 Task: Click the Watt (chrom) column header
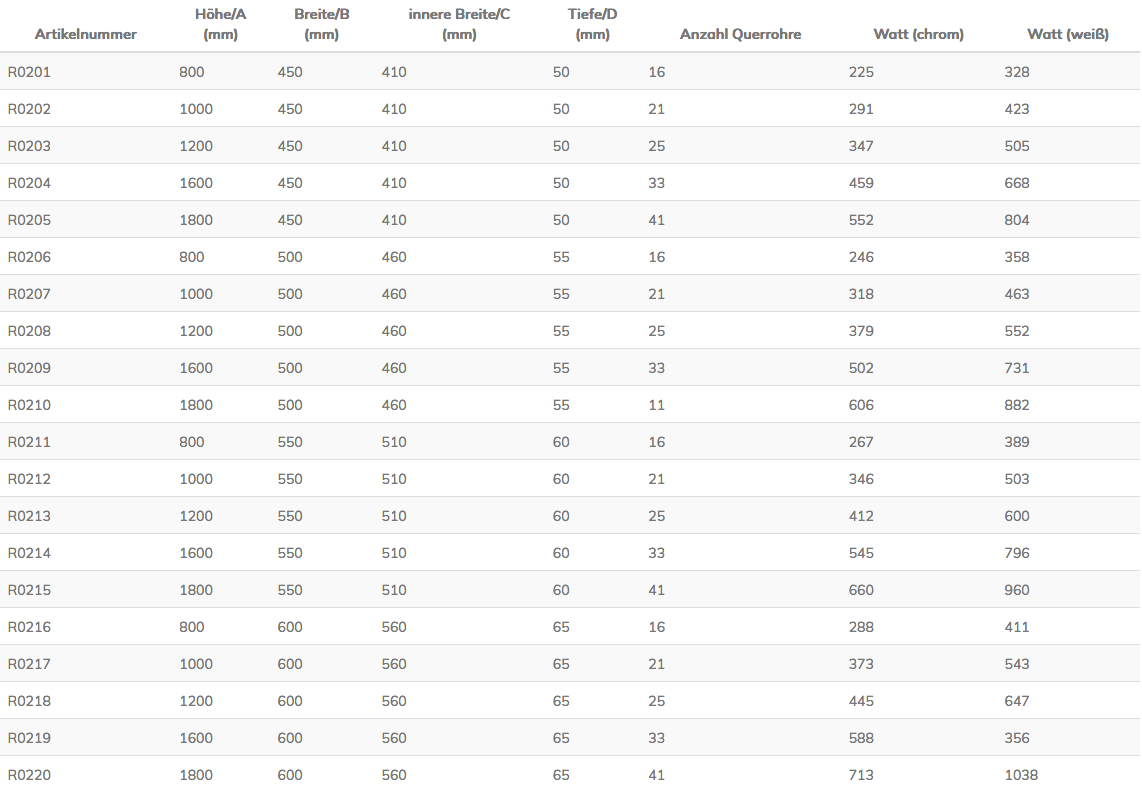tap(918, 34)
